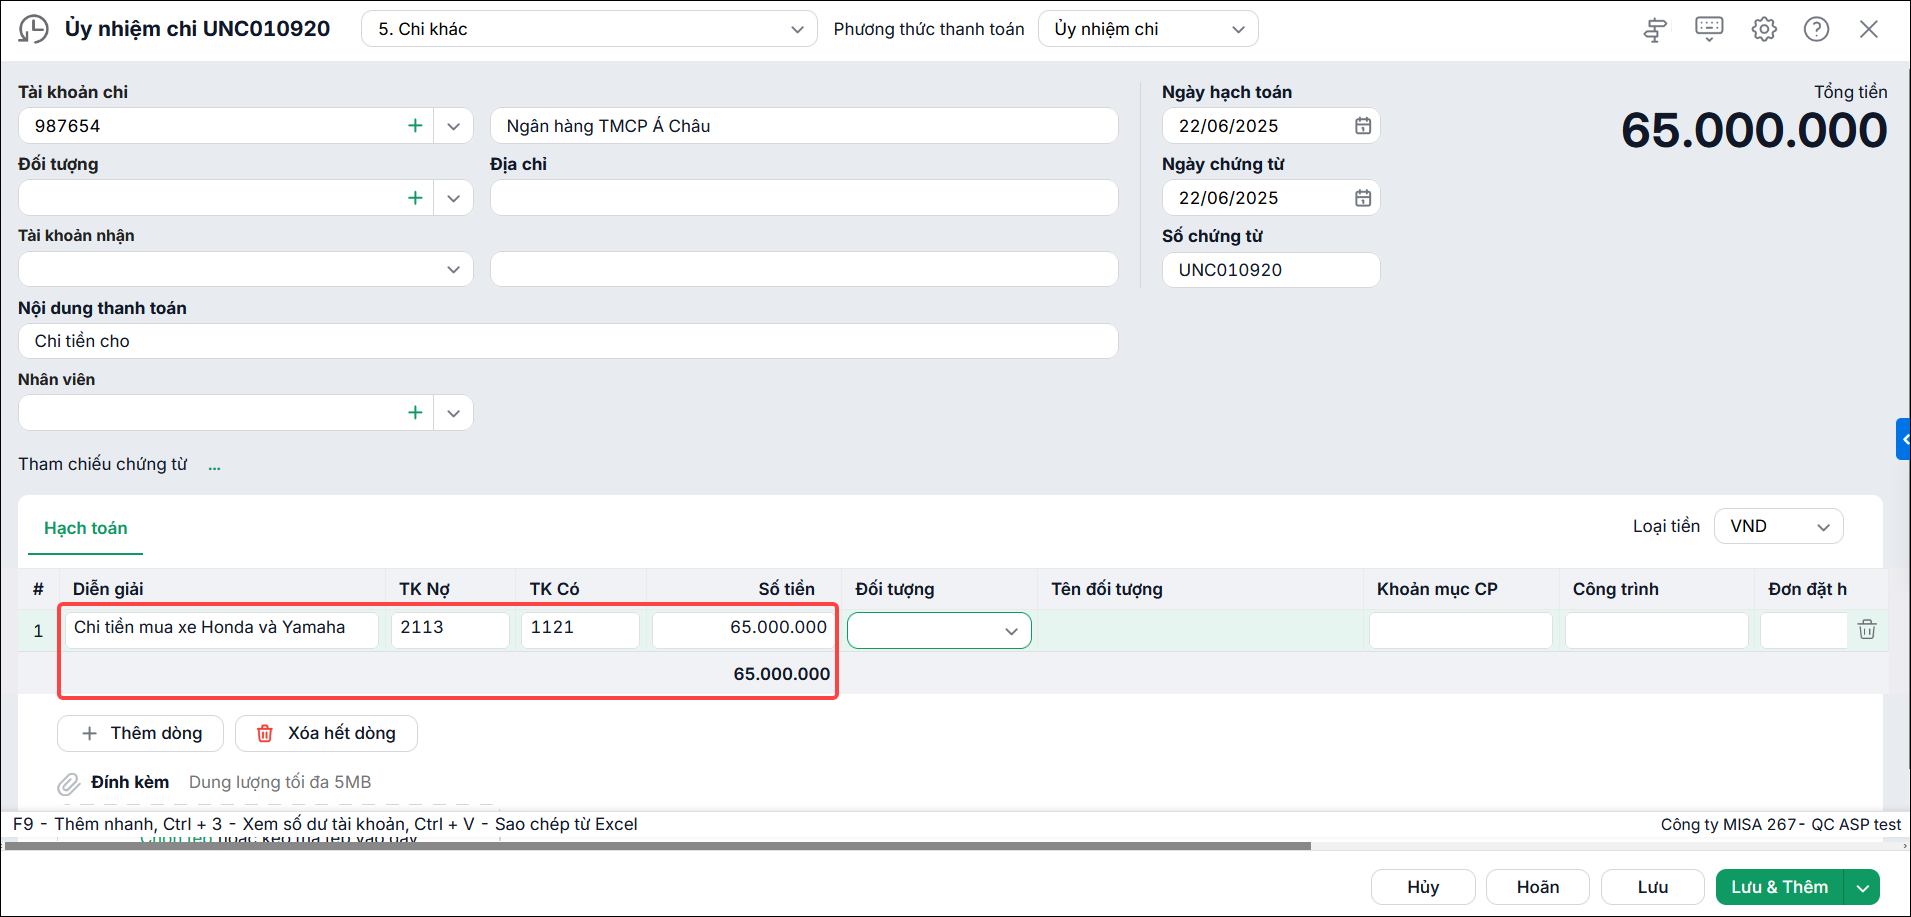1911x917 pixels.
Task: Switch to the Hạch toán tab
Action: 86,528
